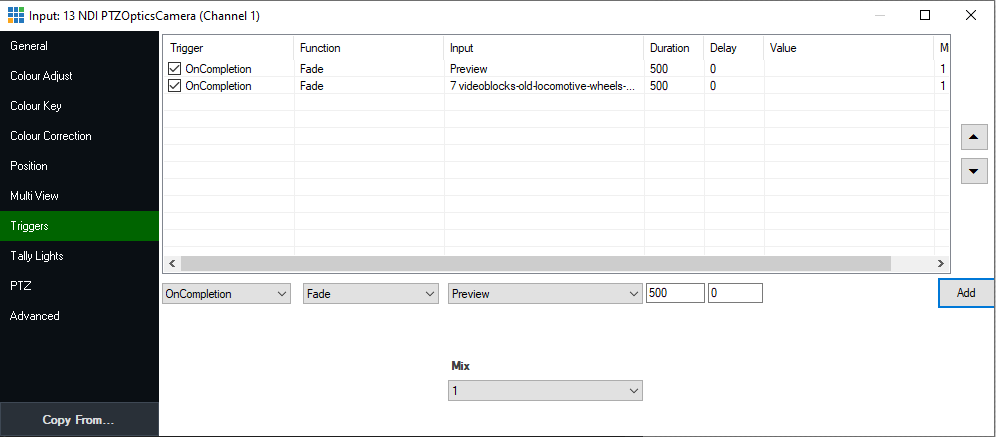Click the Input column header
Screen dimensions: 996x437
click(x=544, y=48)
